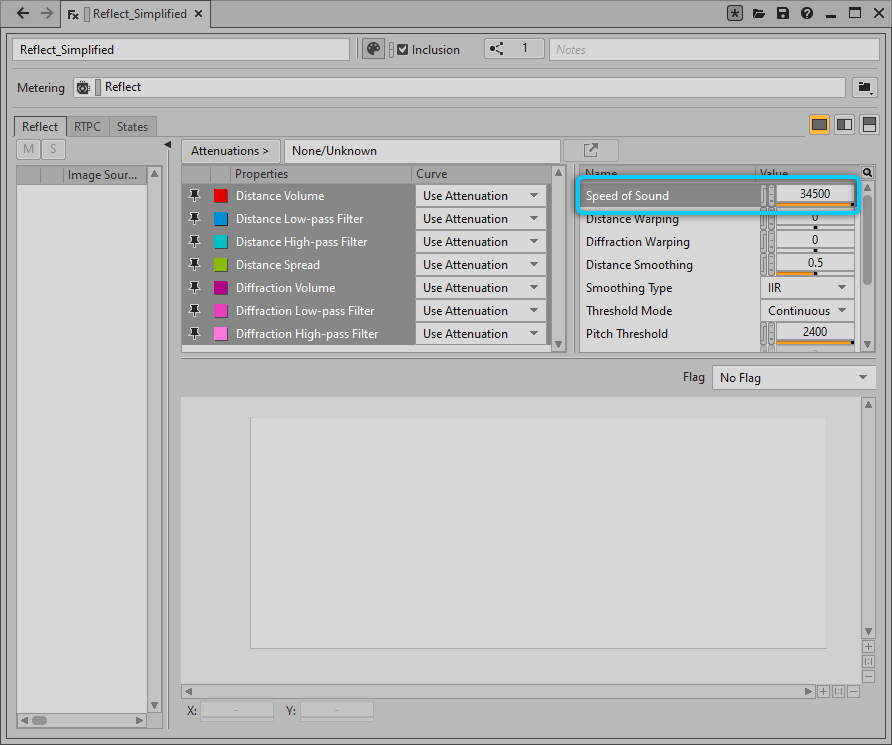Click the color palette icon beside Inclusion
This screenshot has width=892, height=745.
click(x=373, y=49)
